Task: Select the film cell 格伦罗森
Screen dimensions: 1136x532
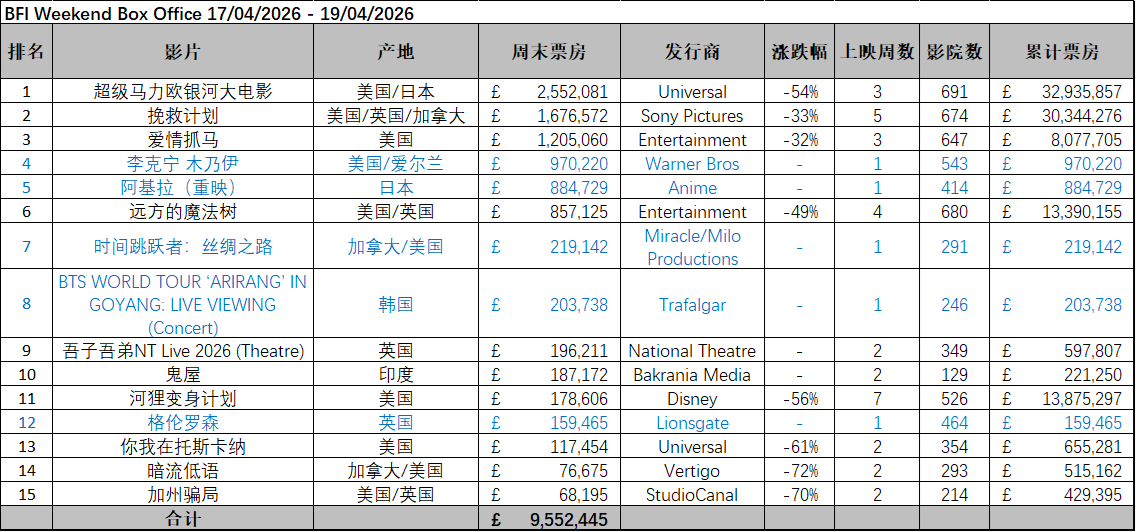Action: click(183, 423)
